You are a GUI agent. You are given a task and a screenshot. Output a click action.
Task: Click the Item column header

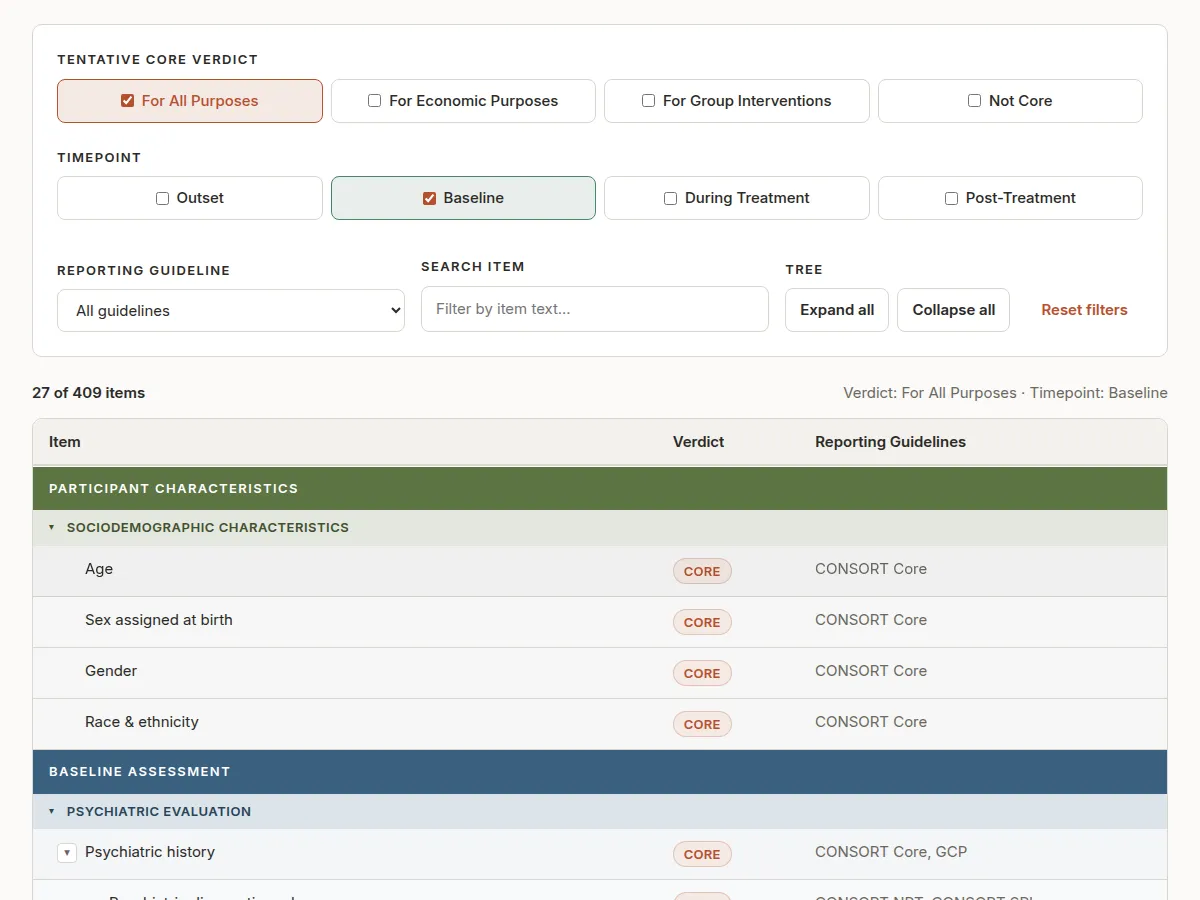[x=65, y=442]
